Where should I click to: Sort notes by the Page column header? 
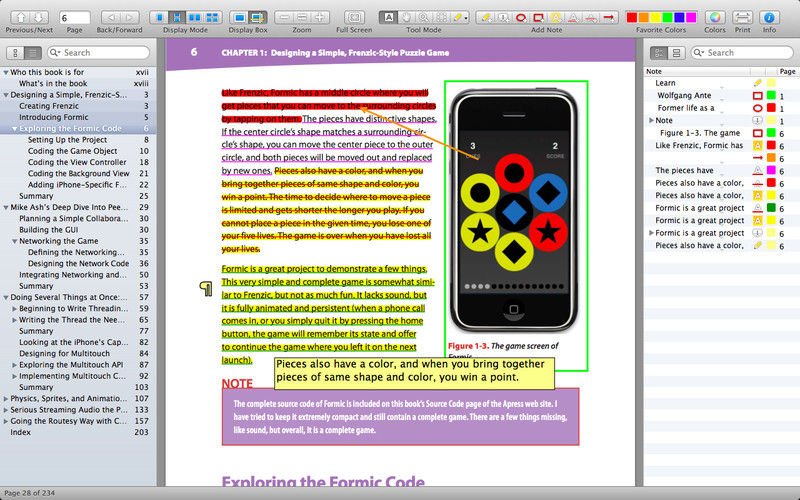tap(788, 71)
